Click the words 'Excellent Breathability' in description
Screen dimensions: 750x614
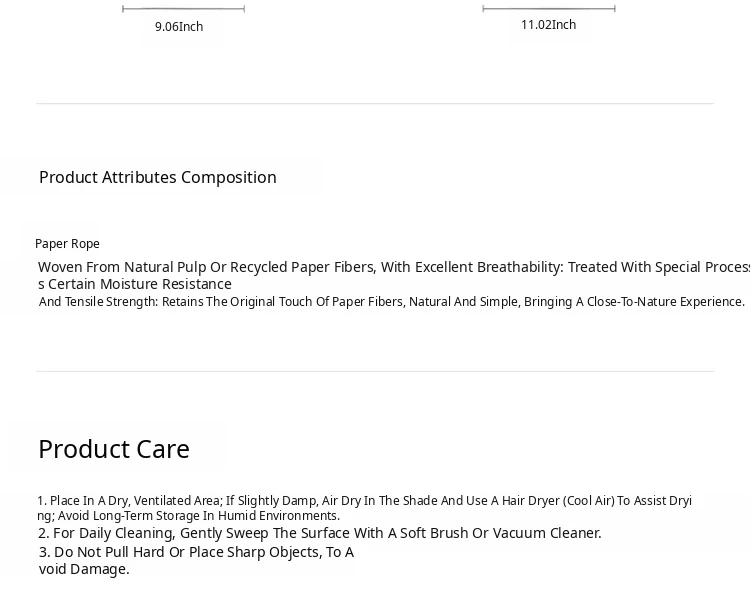(489, 267)
